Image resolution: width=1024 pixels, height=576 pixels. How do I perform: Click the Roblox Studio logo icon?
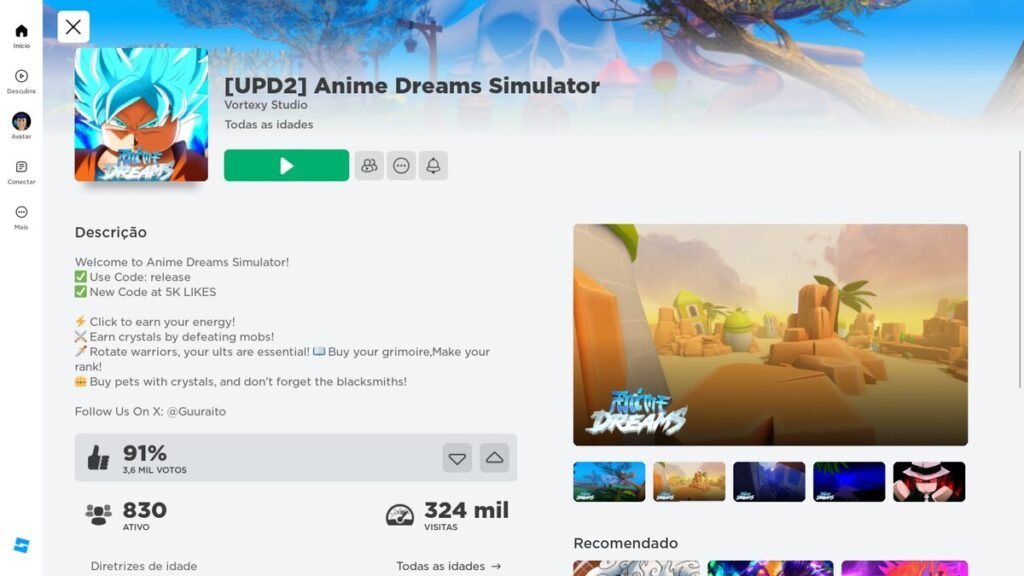pyautogui.click(x=22, y=545)
